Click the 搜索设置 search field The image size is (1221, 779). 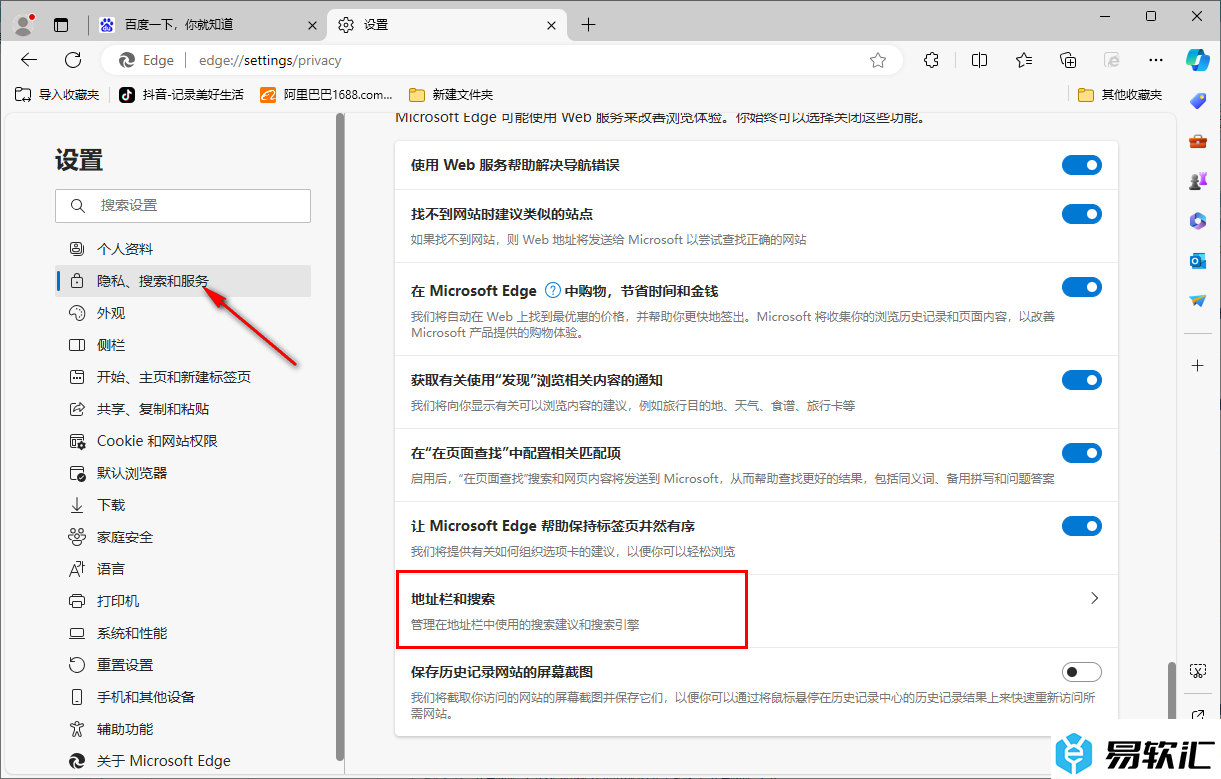183,205
